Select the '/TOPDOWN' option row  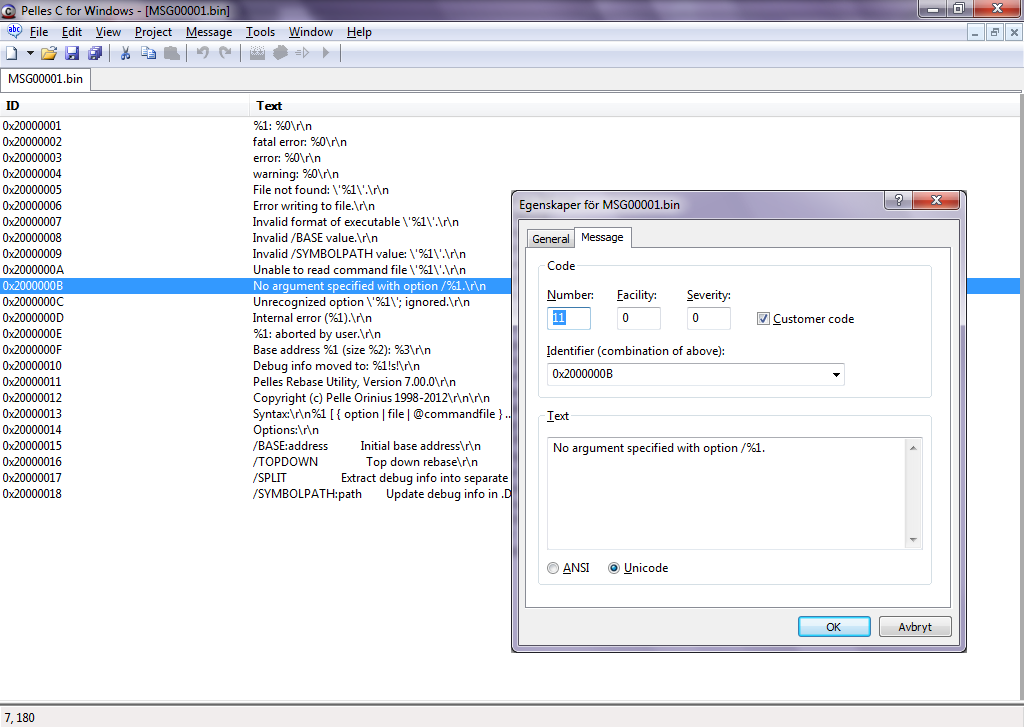255,462
